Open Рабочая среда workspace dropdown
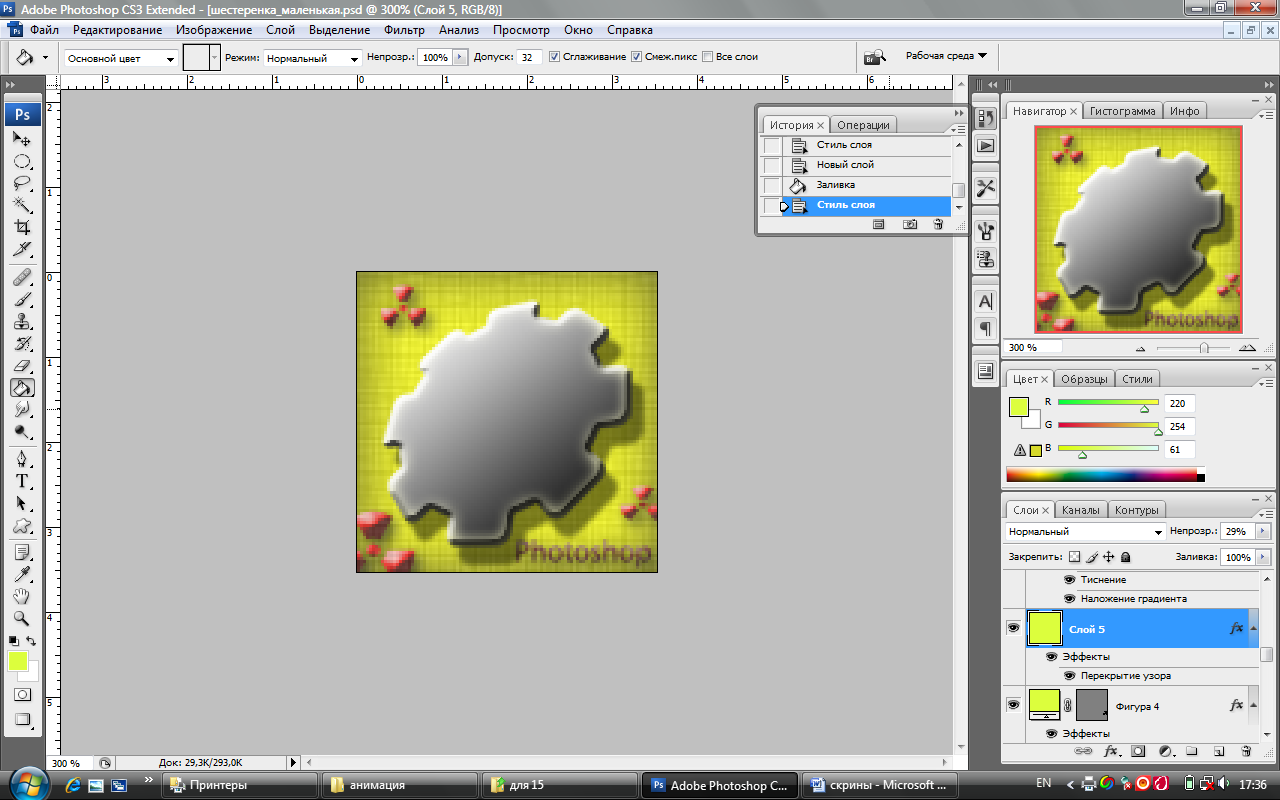 pyautogui.click(x=946, y=56)
